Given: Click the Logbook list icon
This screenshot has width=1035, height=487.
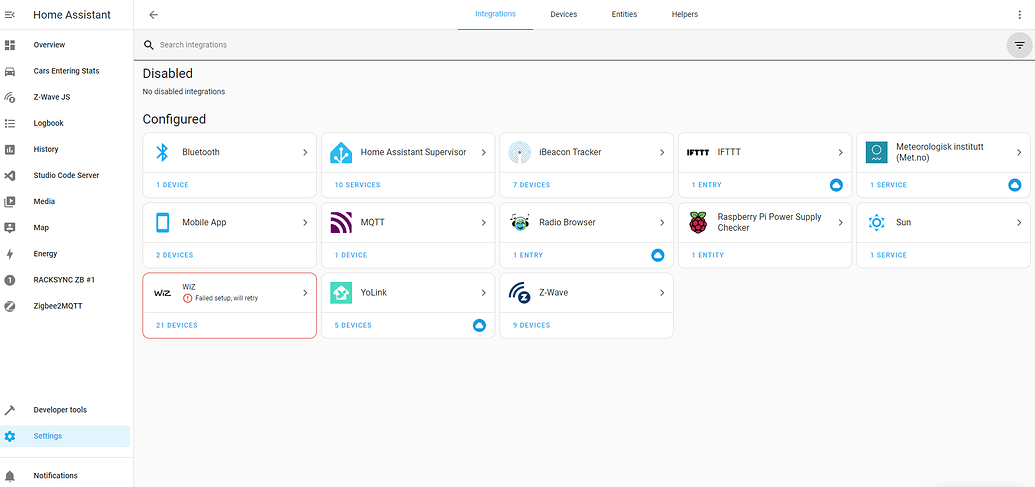Looking at the screenshot, I should click(9, 123).
